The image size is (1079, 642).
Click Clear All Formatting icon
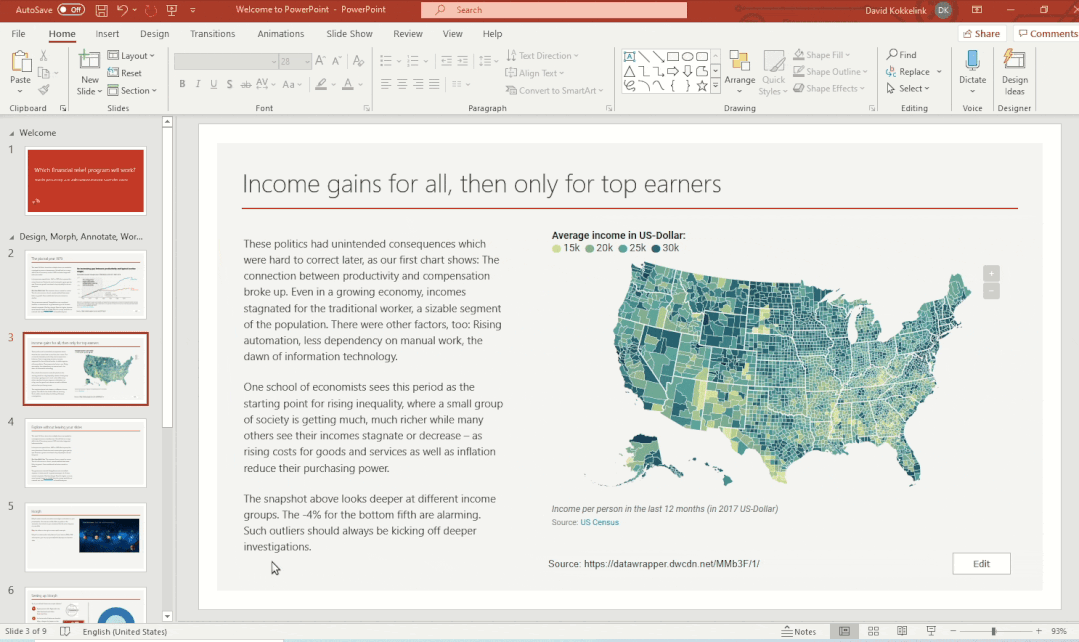[x=358, y=61]
